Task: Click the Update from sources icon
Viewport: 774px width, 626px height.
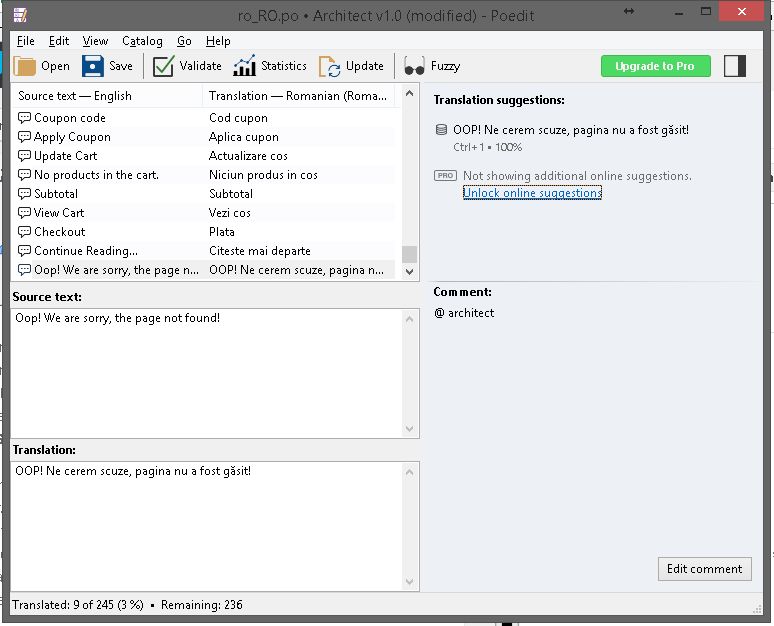Action: pyautogui.click(x=329, y=66)
